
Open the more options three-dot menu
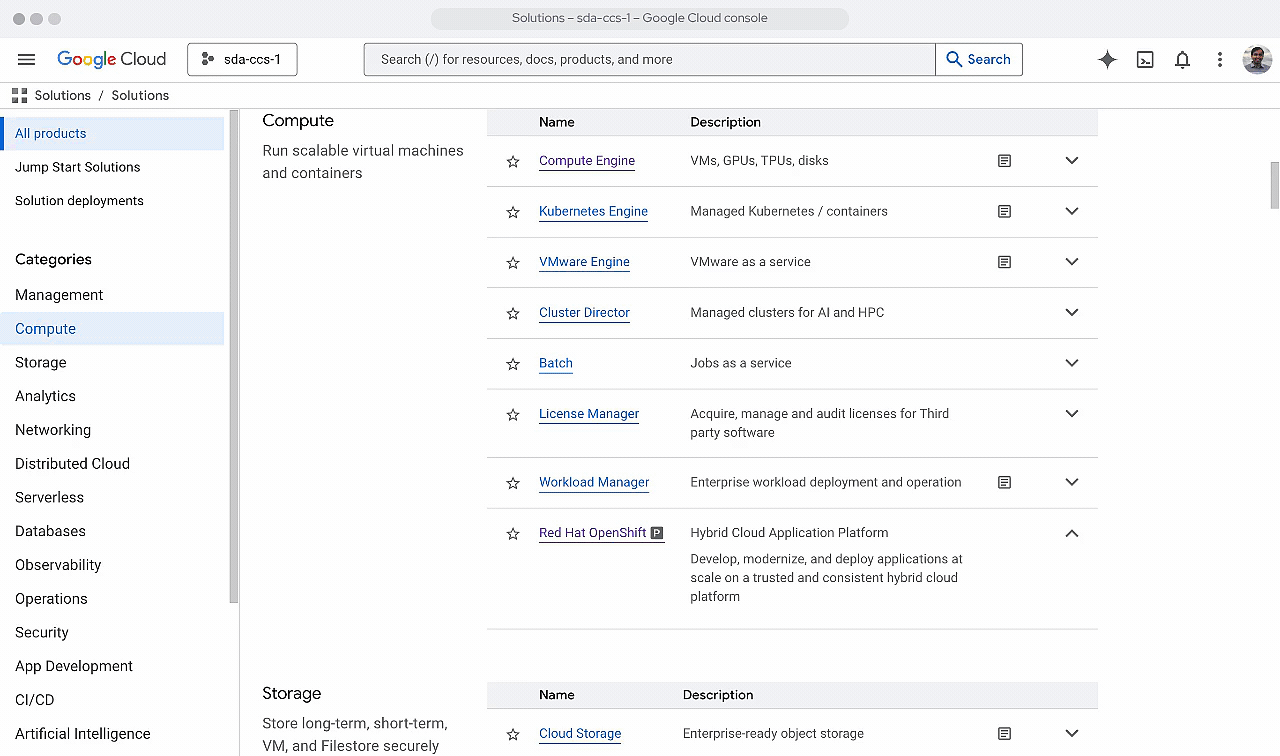coord(1219,59)
